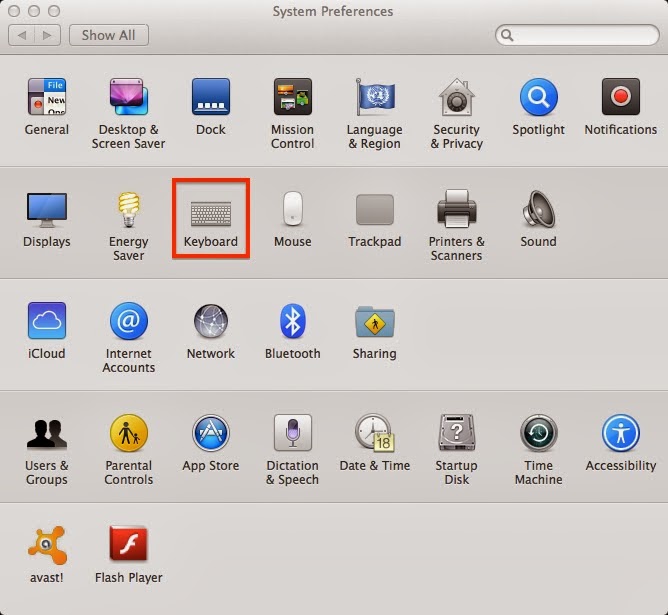Click the magnifier icon in search field

(507, 35)
